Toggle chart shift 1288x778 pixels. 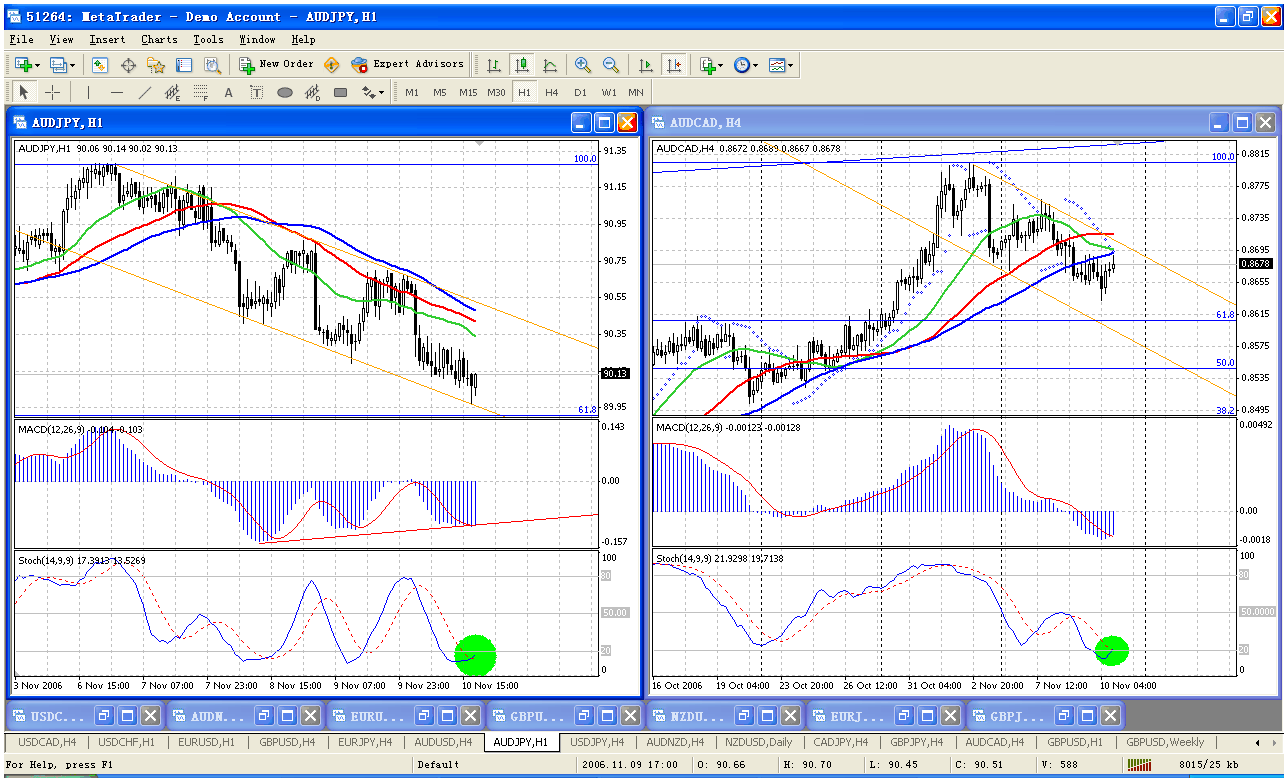point(674,65)
